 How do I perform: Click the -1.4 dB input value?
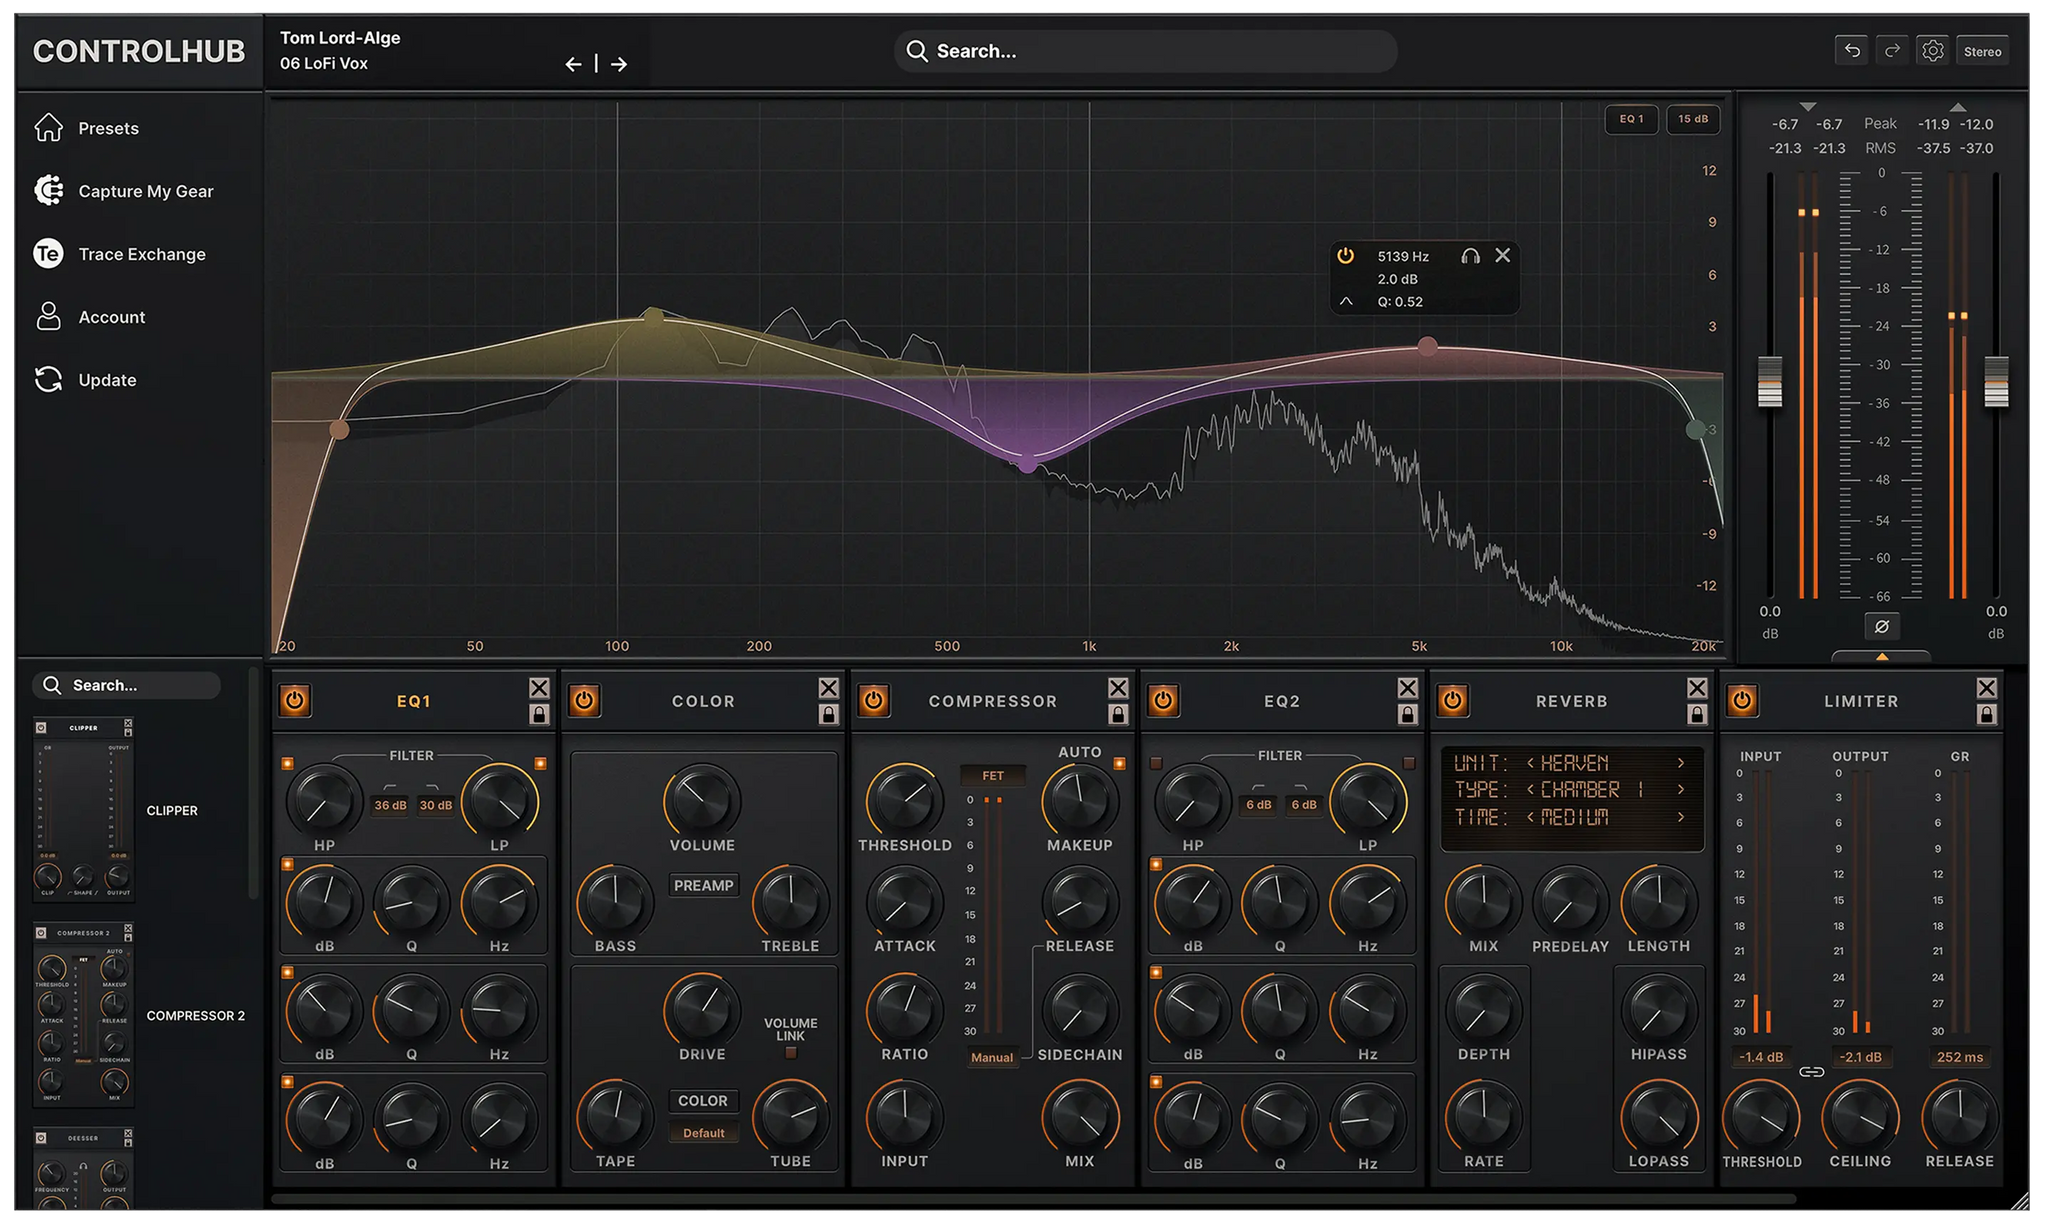point(1761,1057)
